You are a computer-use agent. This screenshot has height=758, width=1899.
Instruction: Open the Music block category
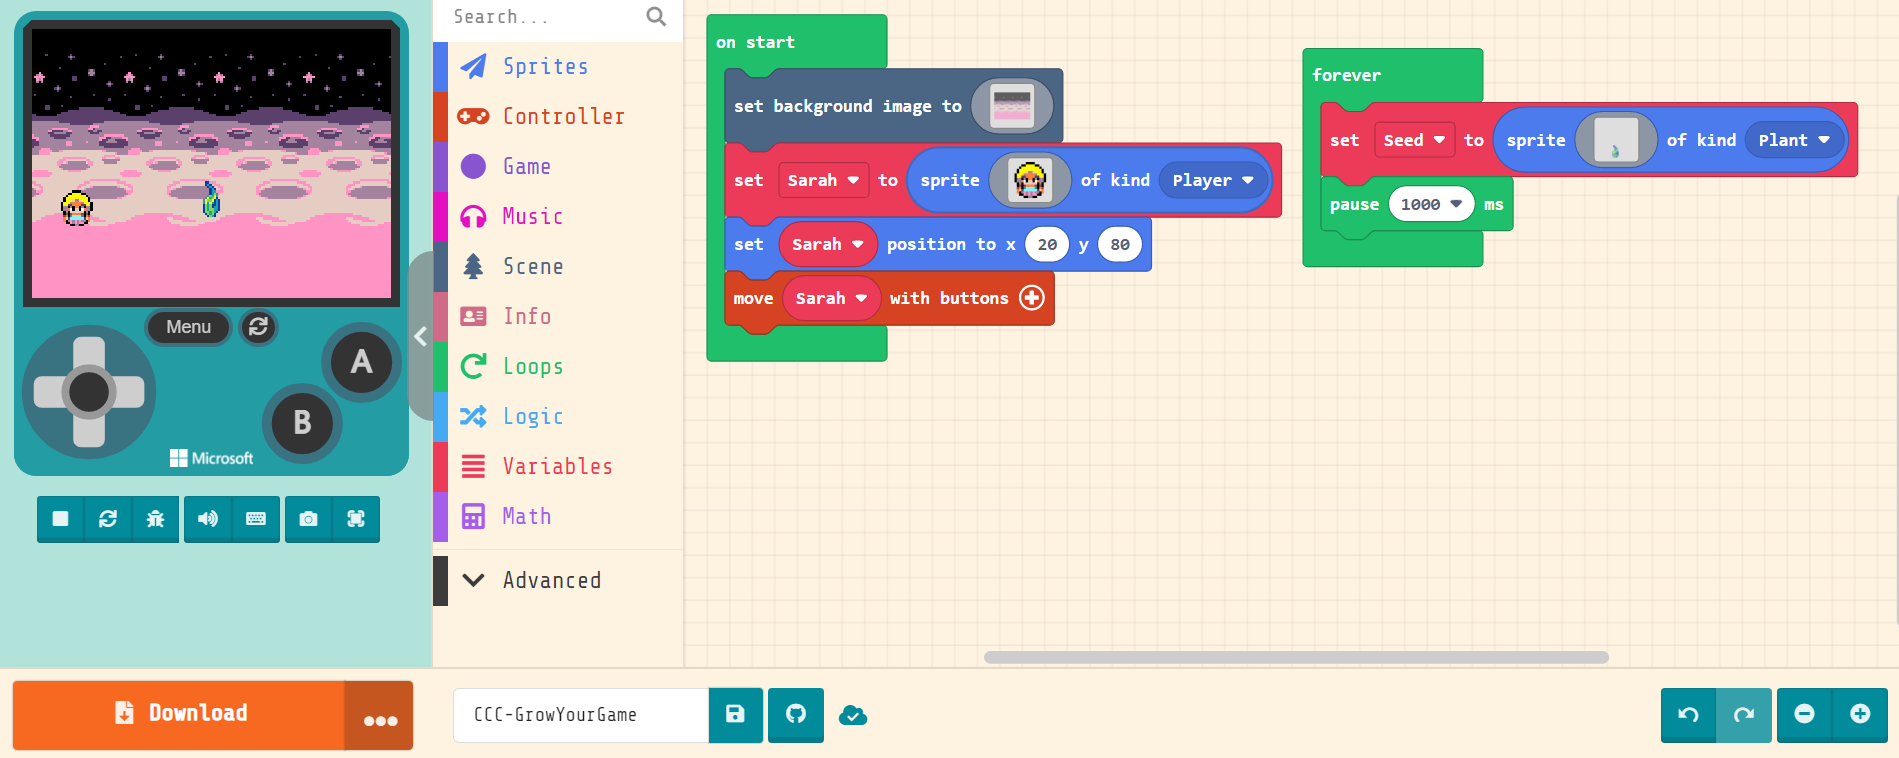pyautogui.click(x=558, y=216)
